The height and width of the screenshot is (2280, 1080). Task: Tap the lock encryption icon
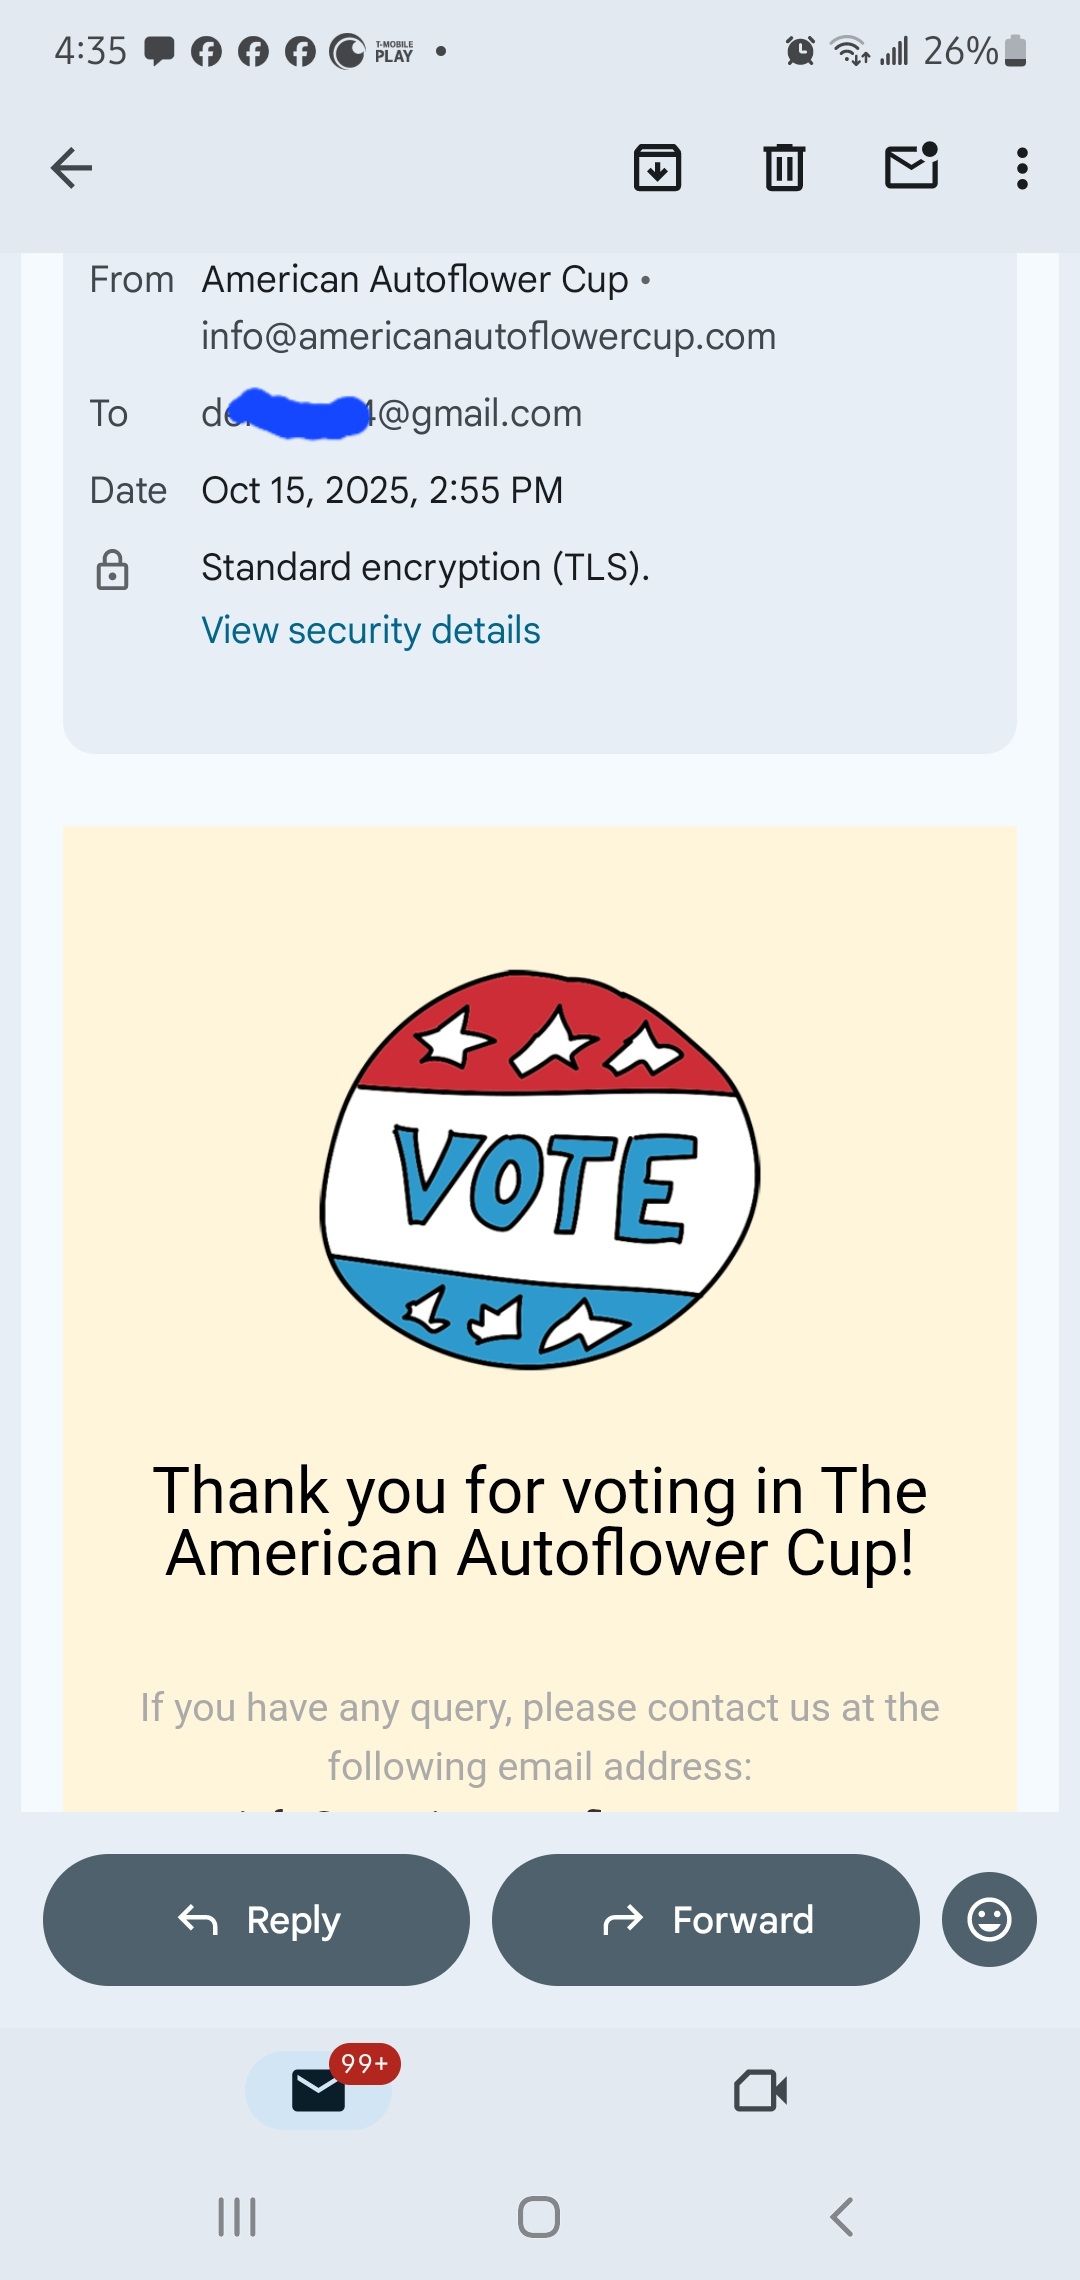tap(112, 570)
